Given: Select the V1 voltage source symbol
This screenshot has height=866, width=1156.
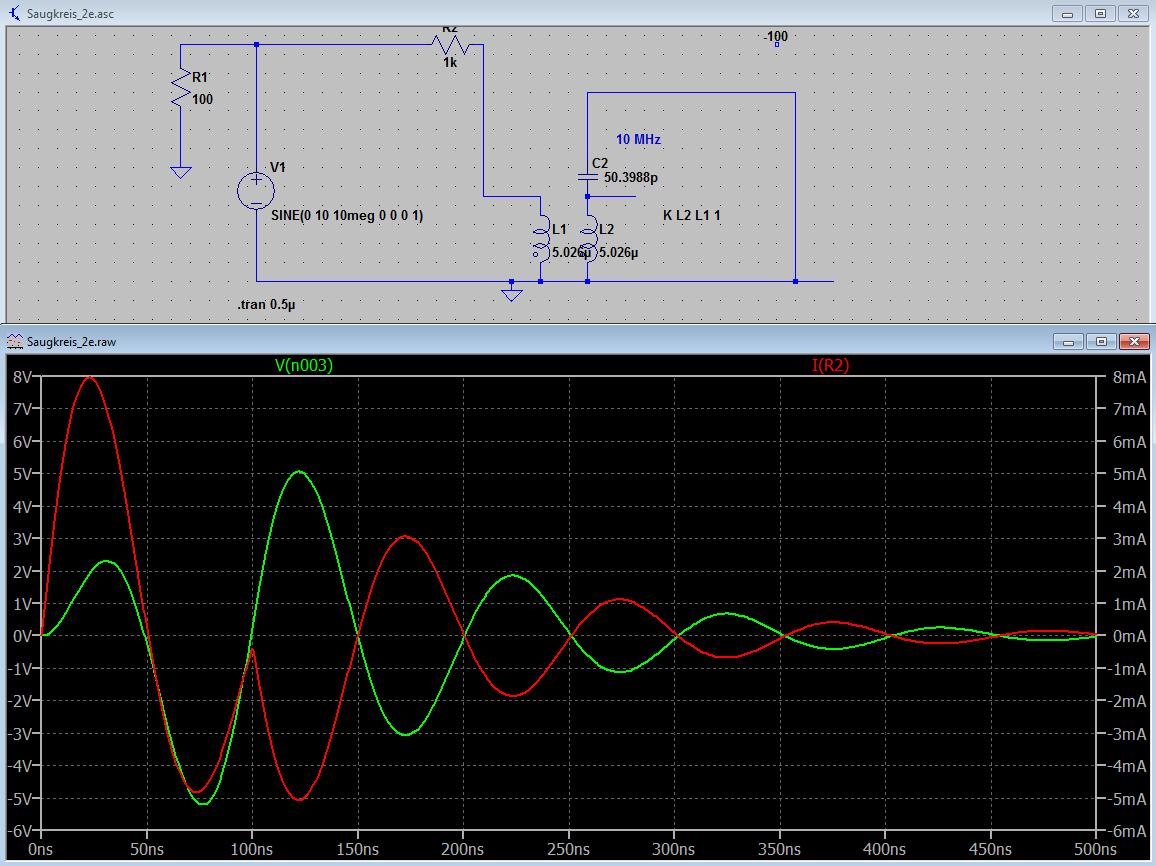Looking at the screenshot, I should point(256,191).
